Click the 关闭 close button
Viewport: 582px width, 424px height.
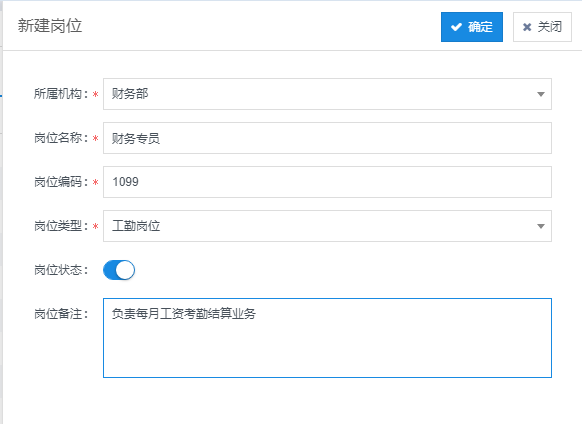point(542,27)
